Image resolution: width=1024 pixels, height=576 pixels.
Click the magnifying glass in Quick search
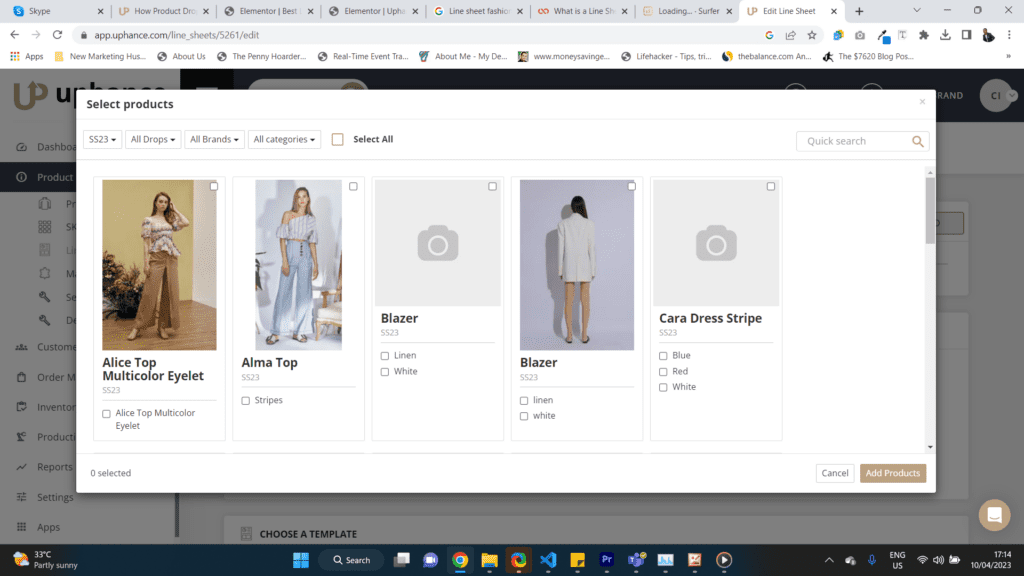pyautogui.click(x=917, y=141)
